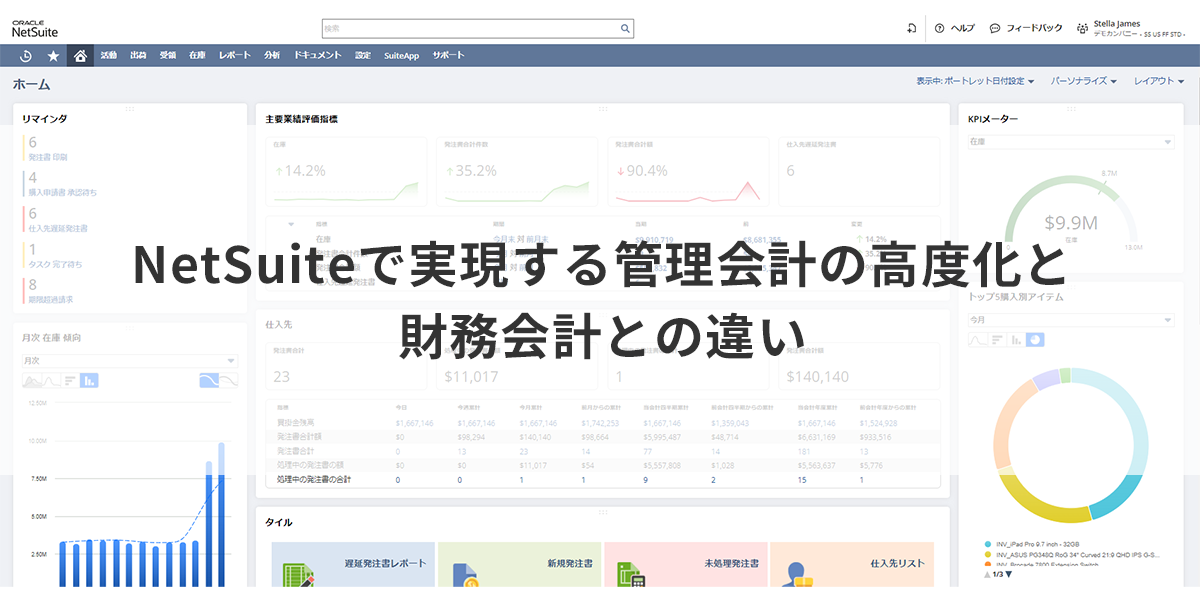
Task: Open the recent records history icon
Action: coord(26,56)
